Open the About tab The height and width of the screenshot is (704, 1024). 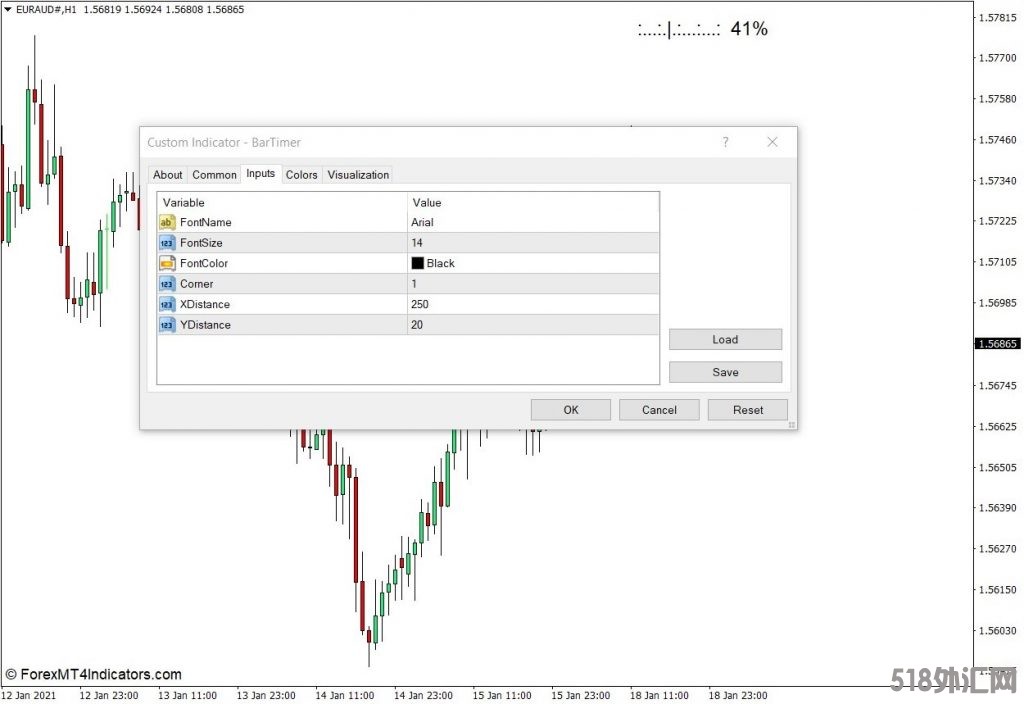tap(168, 175)
